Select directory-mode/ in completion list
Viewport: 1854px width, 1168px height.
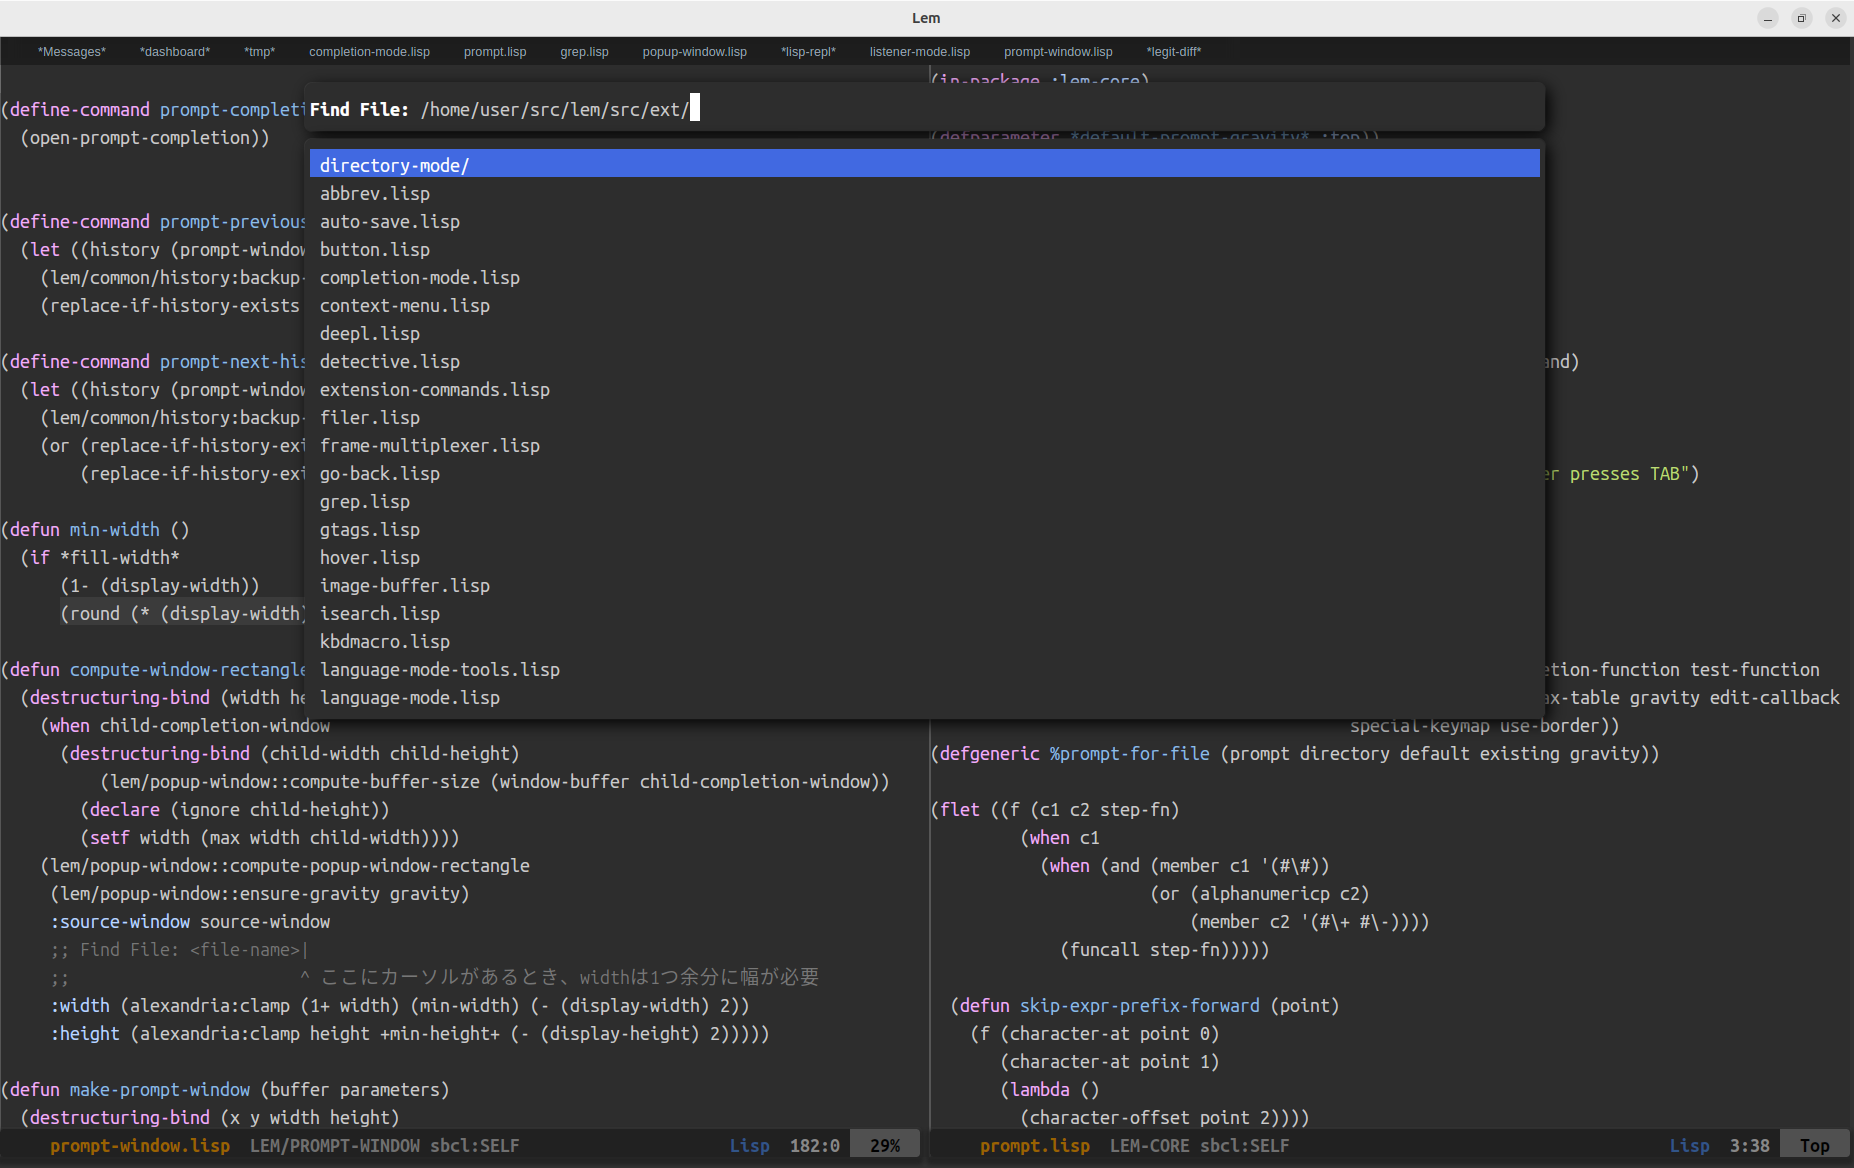pyautogui.click(x=394, y=165)
